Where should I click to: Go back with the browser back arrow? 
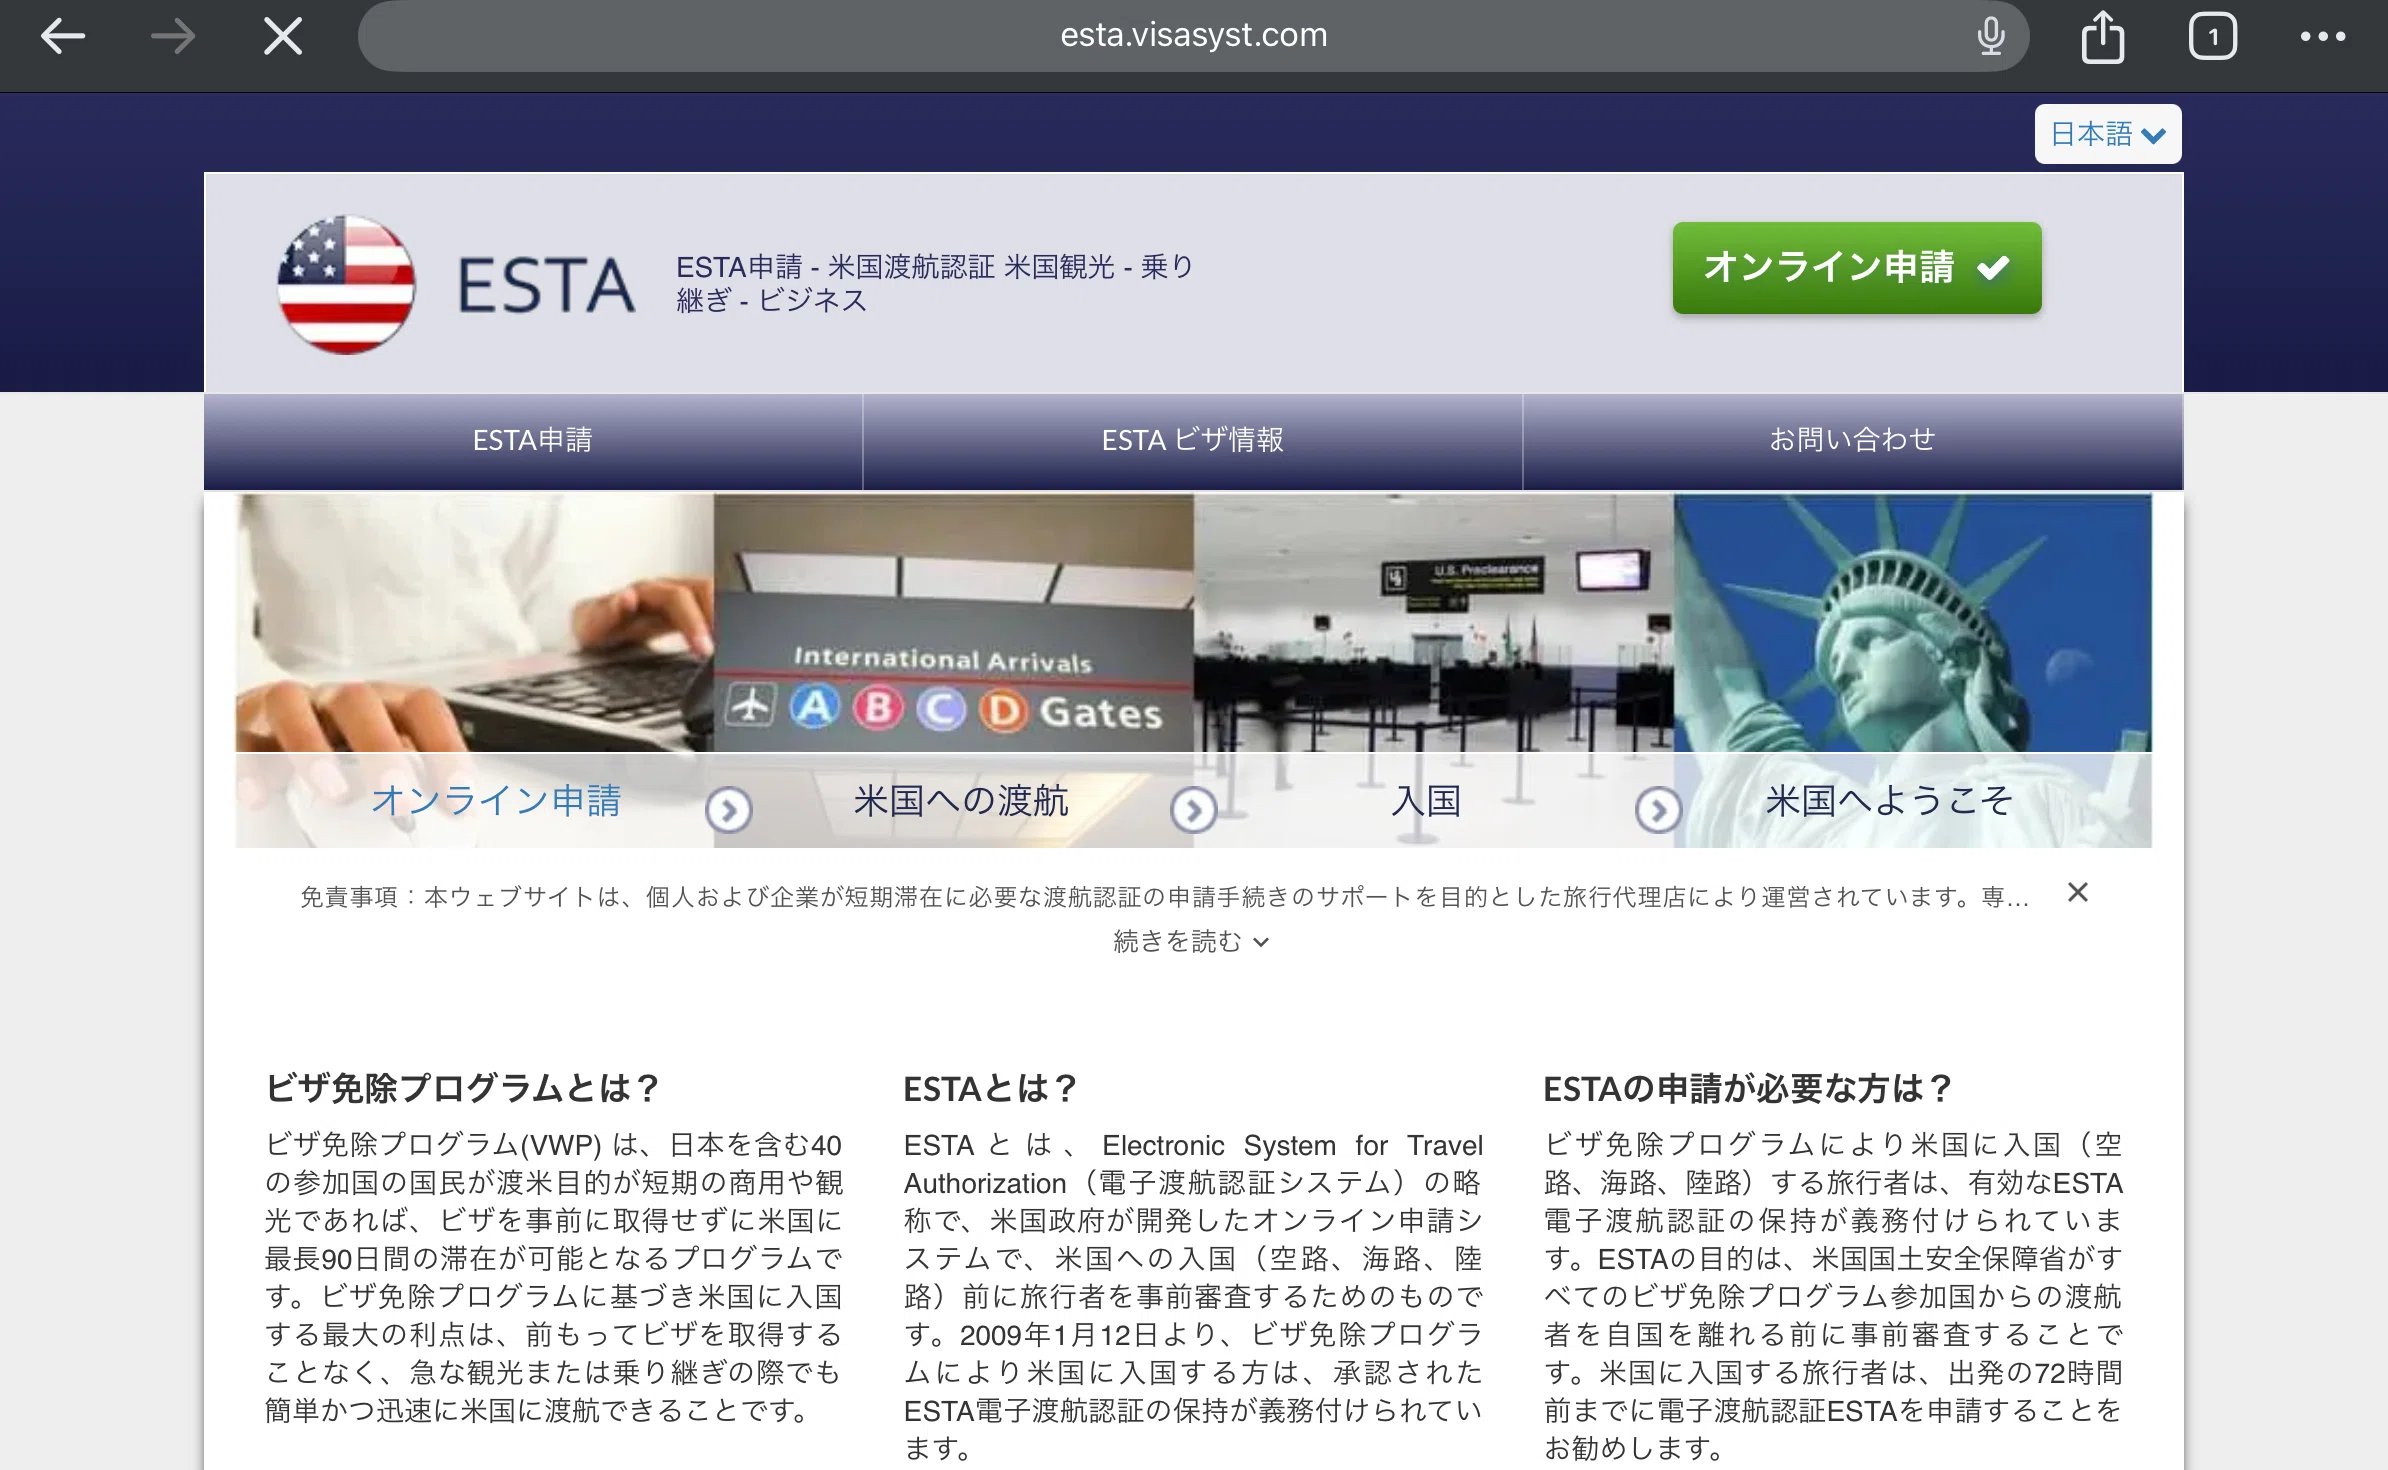63,37
